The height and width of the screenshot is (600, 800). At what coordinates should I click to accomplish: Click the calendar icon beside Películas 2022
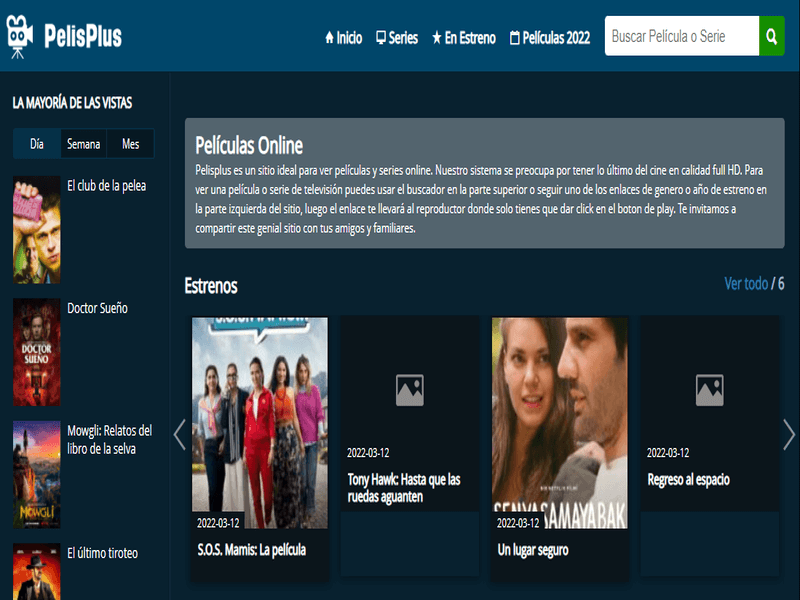[515, 38]
